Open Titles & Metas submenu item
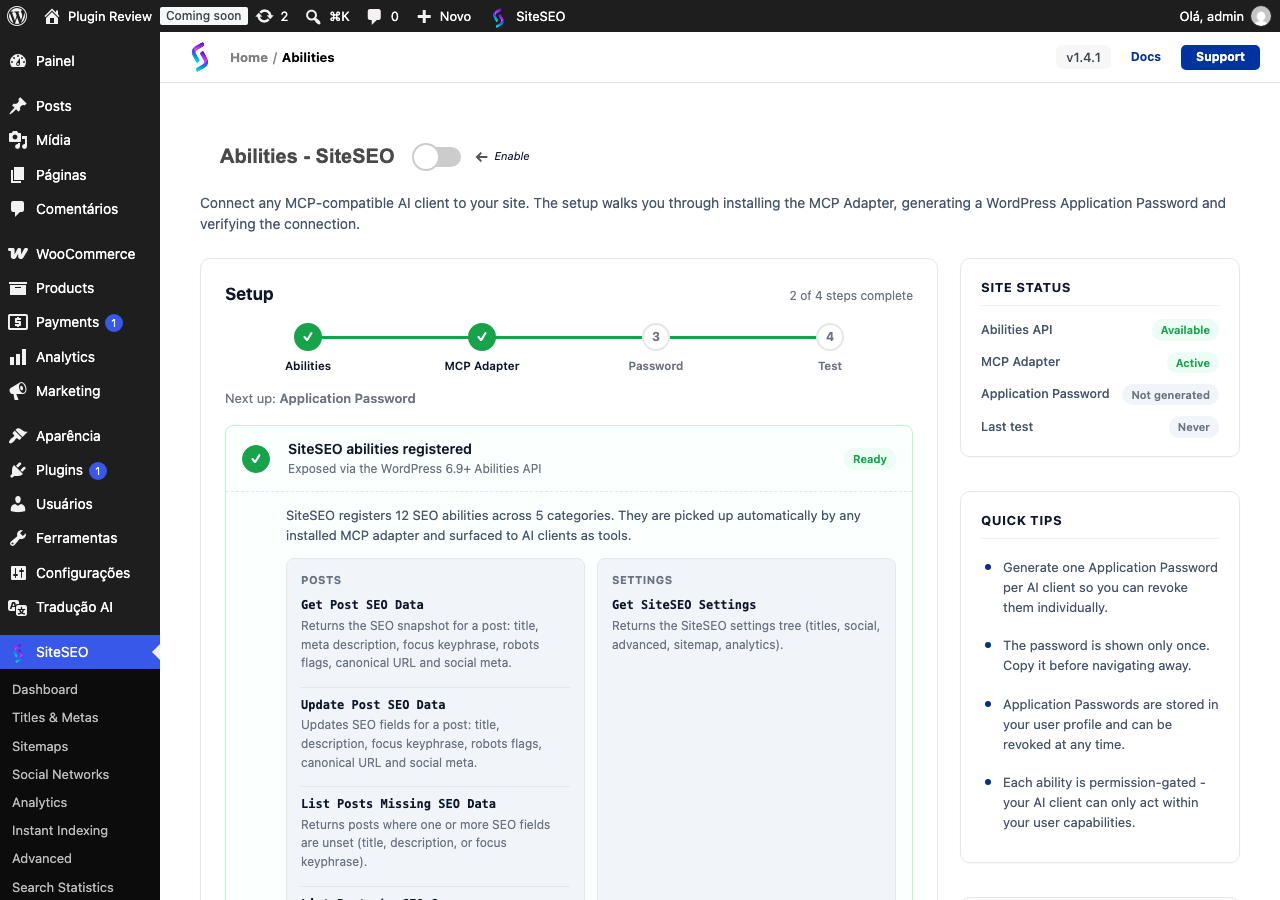The height and width of the screenshot is (900, 1280). [55, 717]
